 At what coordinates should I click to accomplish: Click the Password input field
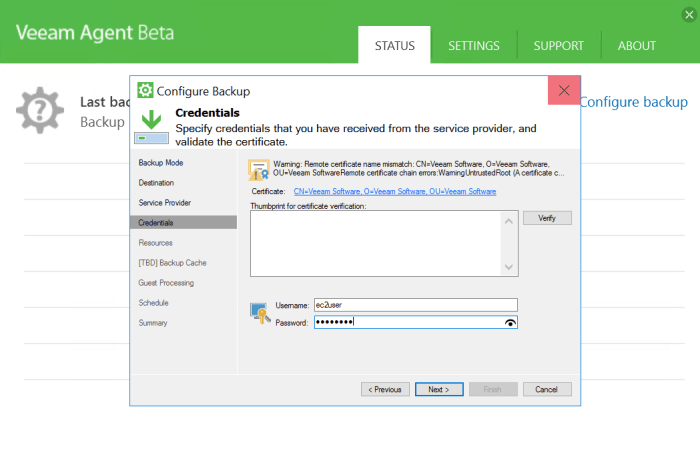416,322
